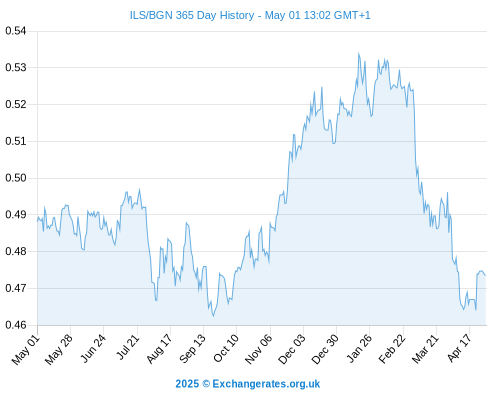The image size is (495, 400).
Task: Click the Nov 06 date label
Action: coord(258,349)
